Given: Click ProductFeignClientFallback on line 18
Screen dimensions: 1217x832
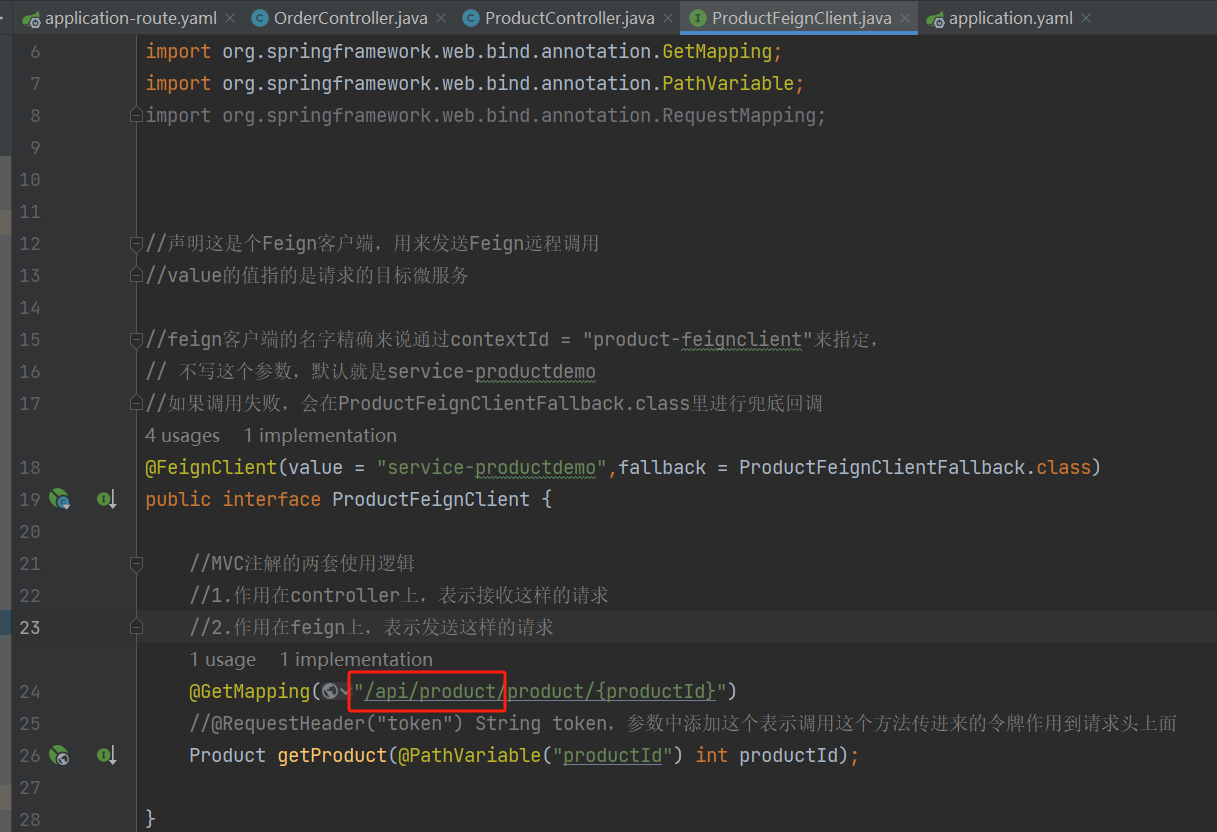Looking at the screenshot, I should pos(882,467).
